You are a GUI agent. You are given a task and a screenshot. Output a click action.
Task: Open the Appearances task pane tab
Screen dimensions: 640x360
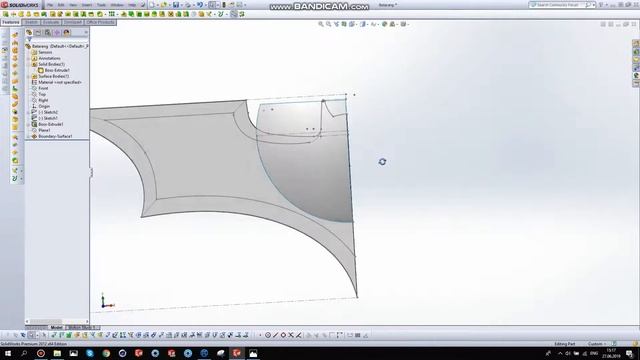point(636,76)
